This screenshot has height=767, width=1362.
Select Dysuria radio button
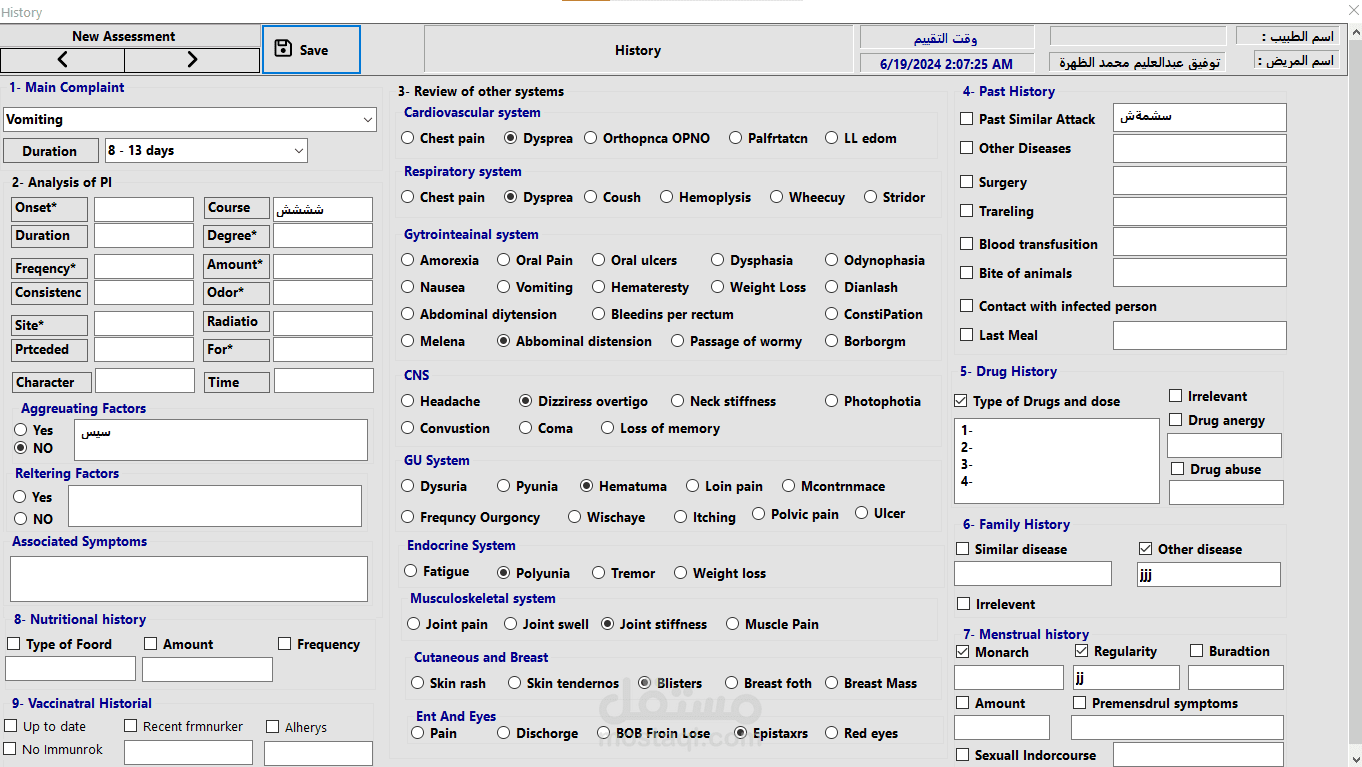408,486
